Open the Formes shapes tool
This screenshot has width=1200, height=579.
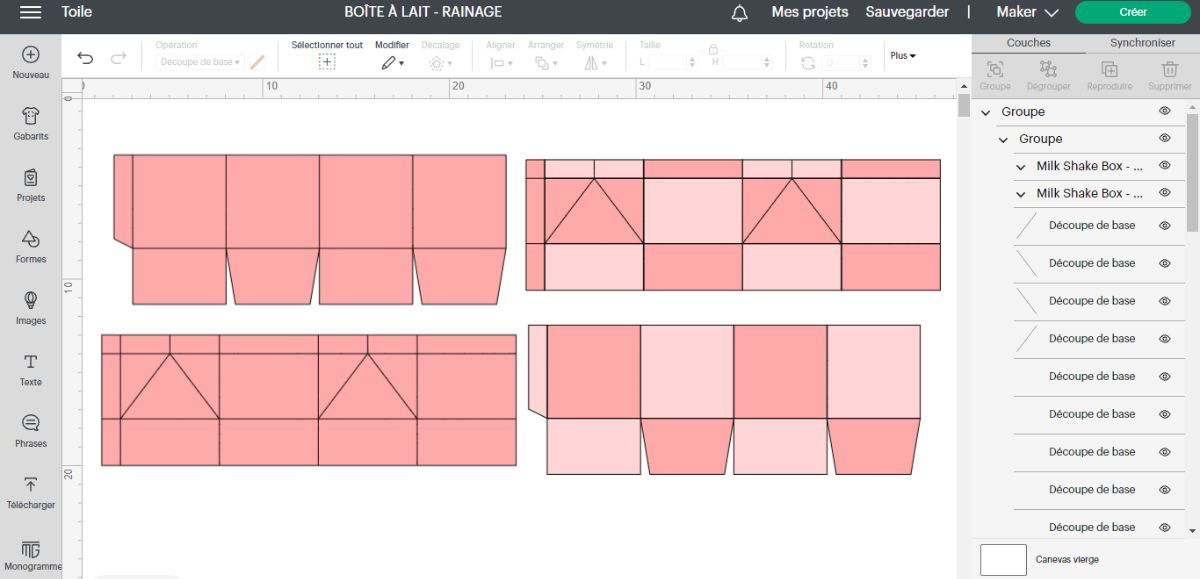pos(30,240)
